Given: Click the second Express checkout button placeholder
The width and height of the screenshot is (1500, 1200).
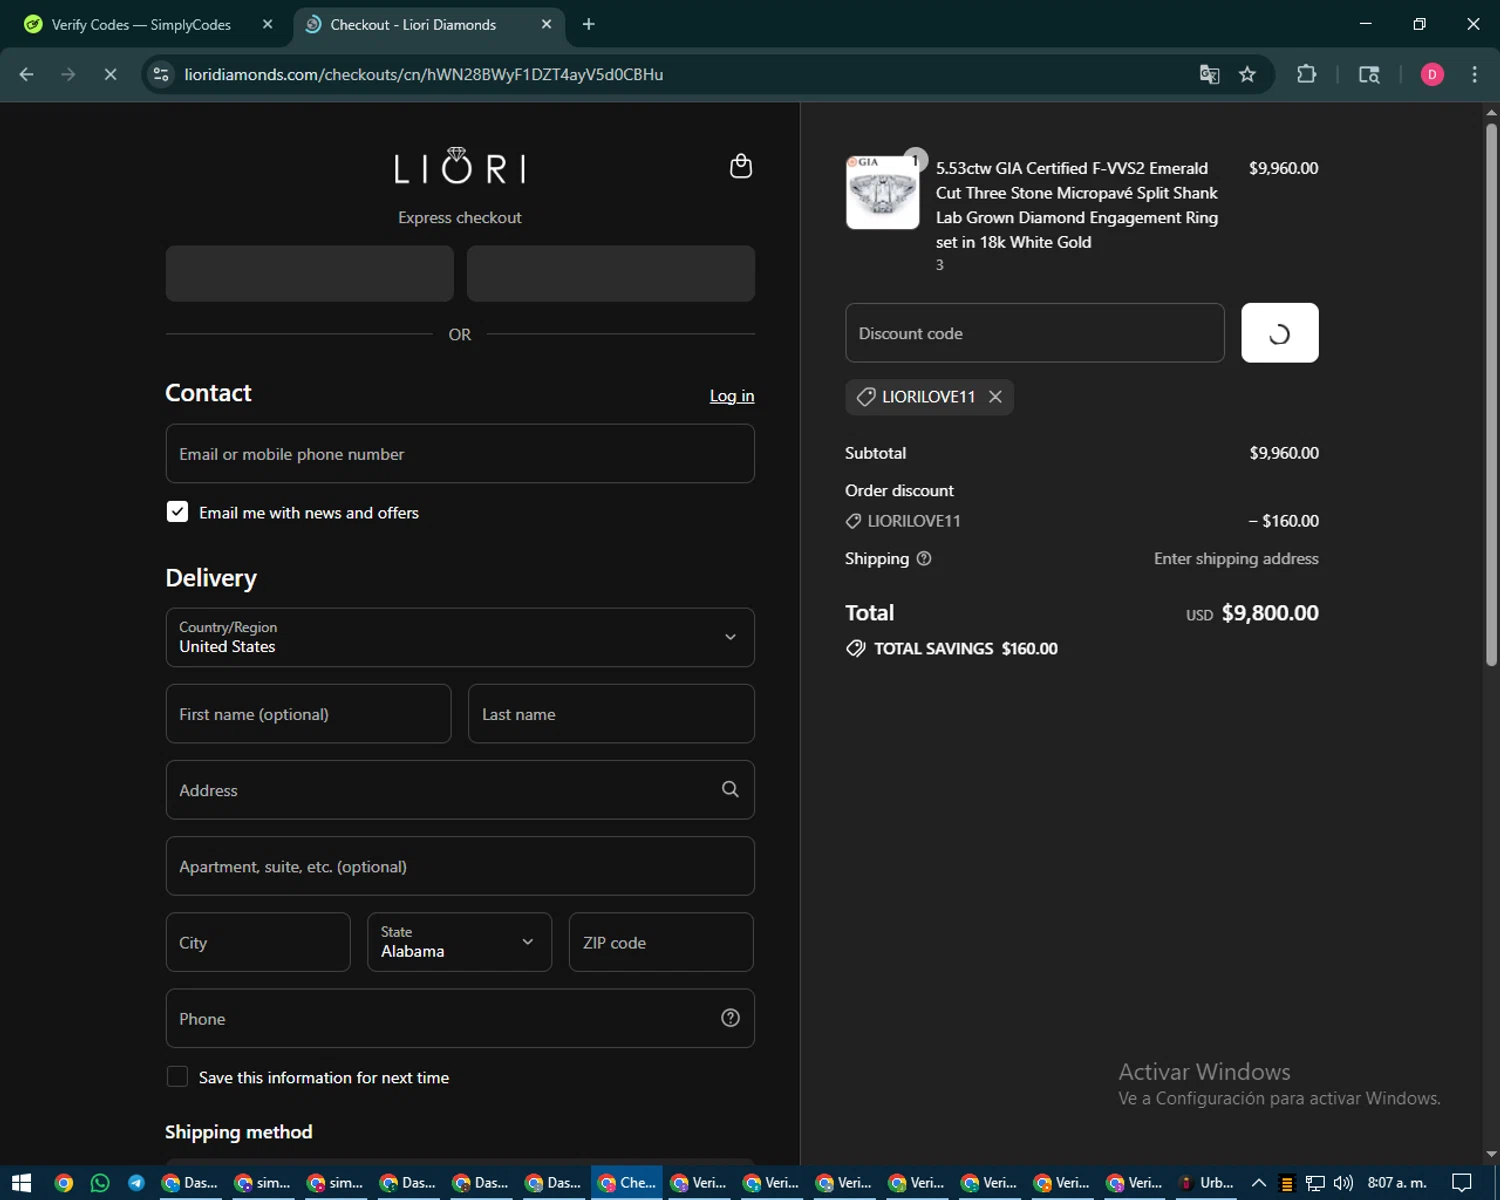Looking at the screenshot, I should pyautogui.click(x=610, y=273).
